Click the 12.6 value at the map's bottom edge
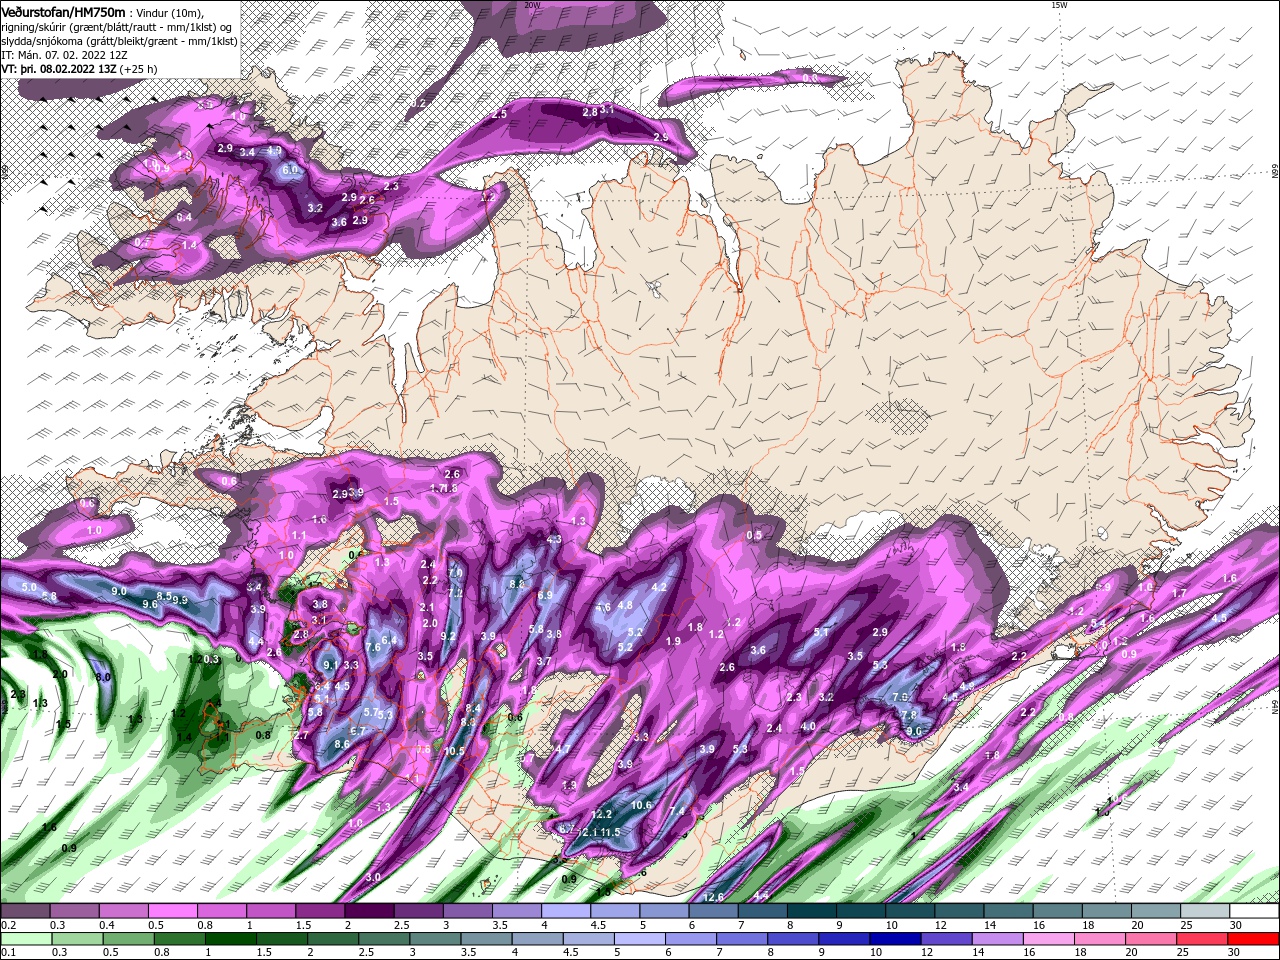The height and width of the screenshot is (960, 1280). [713, 897]
